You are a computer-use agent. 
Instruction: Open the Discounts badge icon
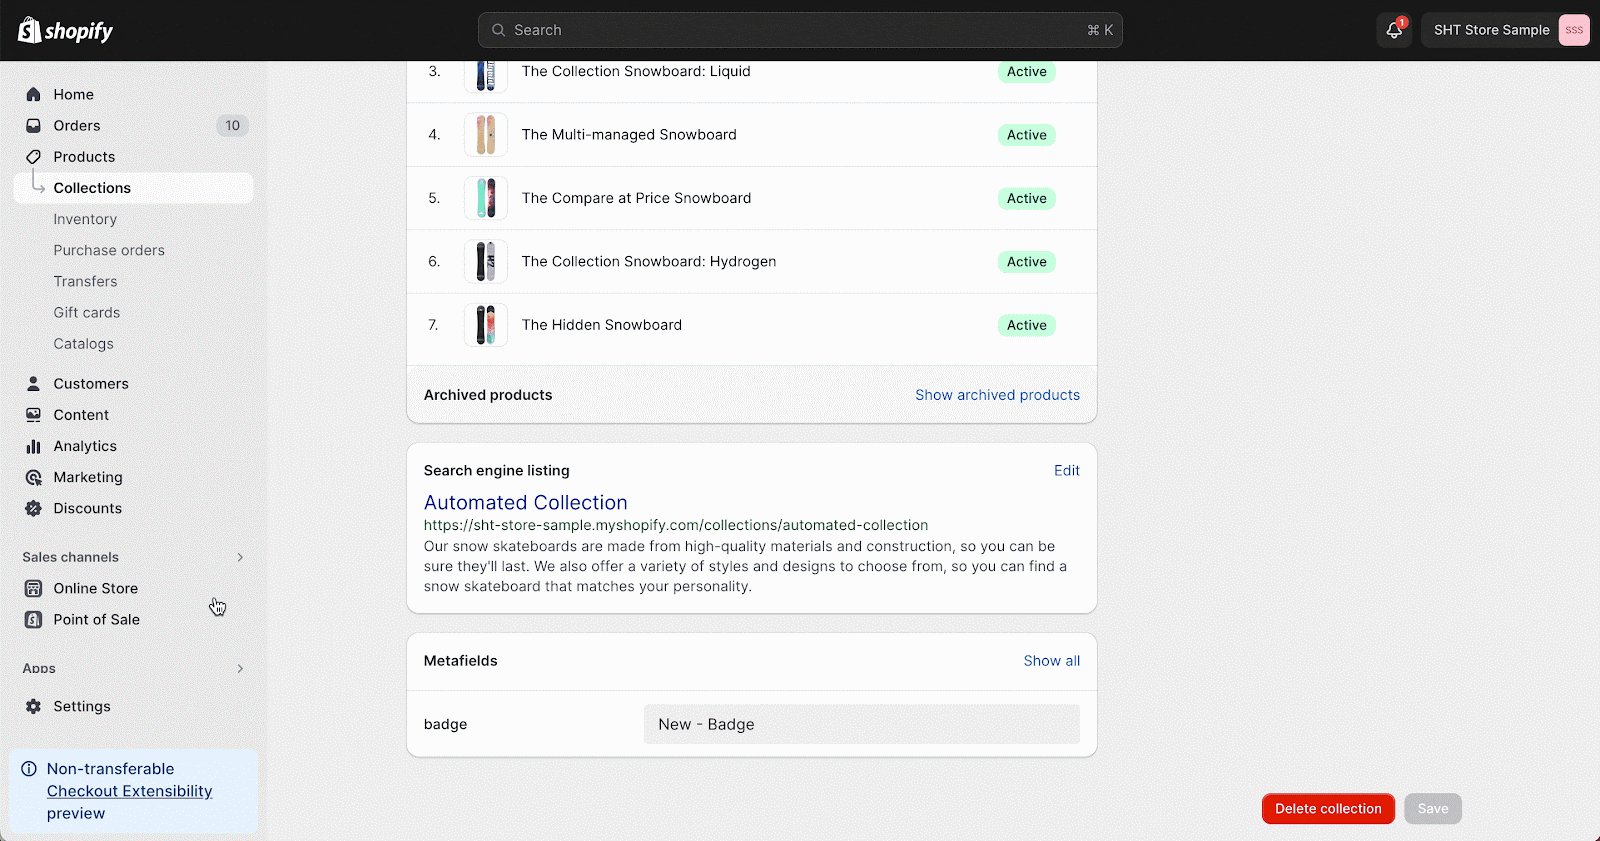[x=33, y=508]
